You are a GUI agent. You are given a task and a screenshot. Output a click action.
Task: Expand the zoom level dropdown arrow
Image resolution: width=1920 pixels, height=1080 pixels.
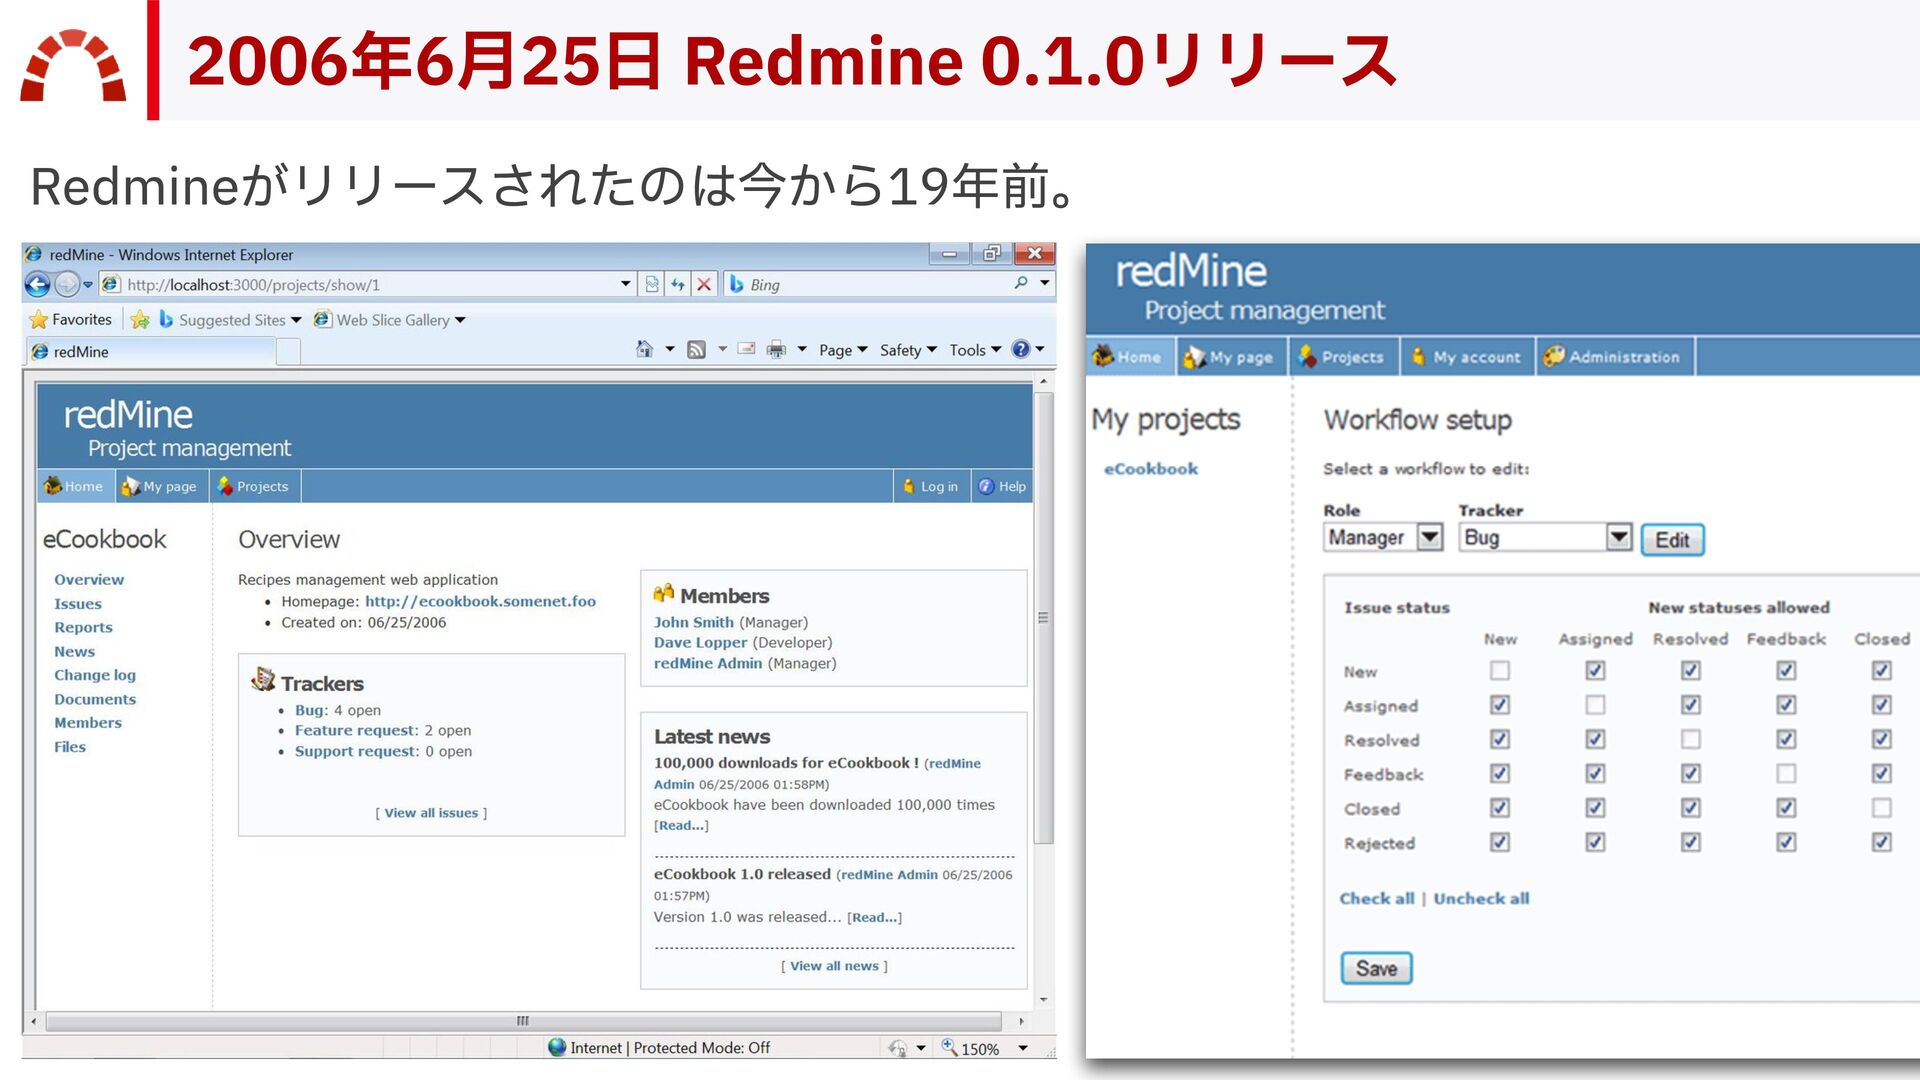[1023, 1048]
